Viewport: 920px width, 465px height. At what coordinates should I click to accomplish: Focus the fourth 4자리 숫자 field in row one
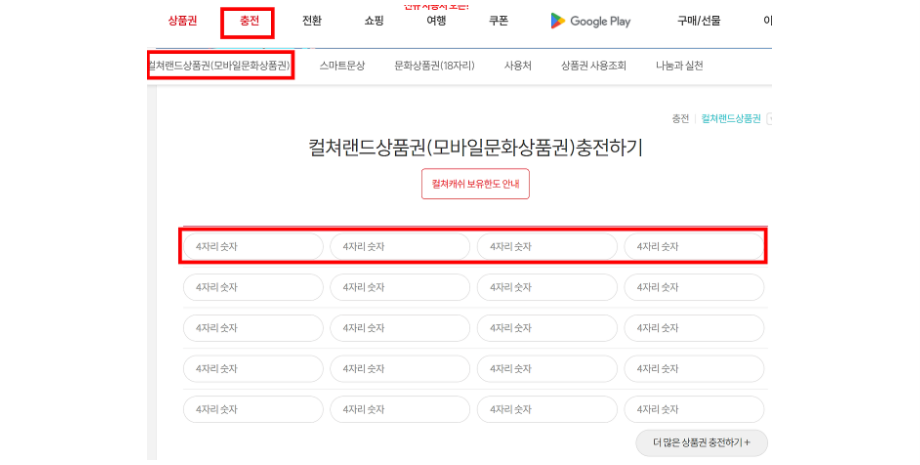[x=694, y=247]
